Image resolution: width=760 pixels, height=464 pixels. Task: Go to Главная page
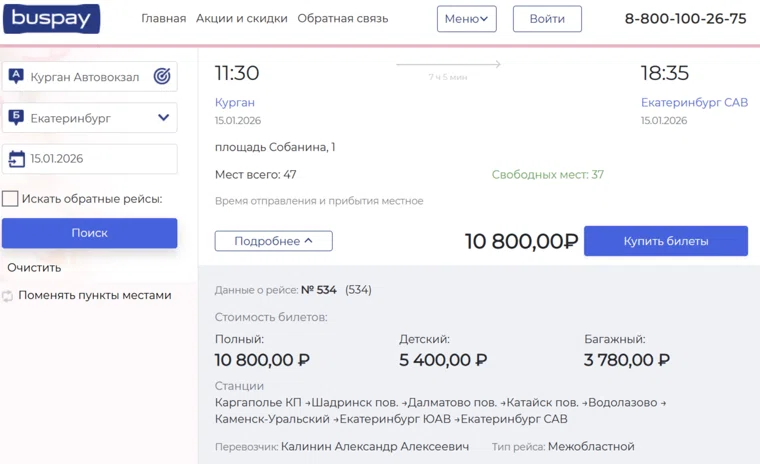[163, 19]
